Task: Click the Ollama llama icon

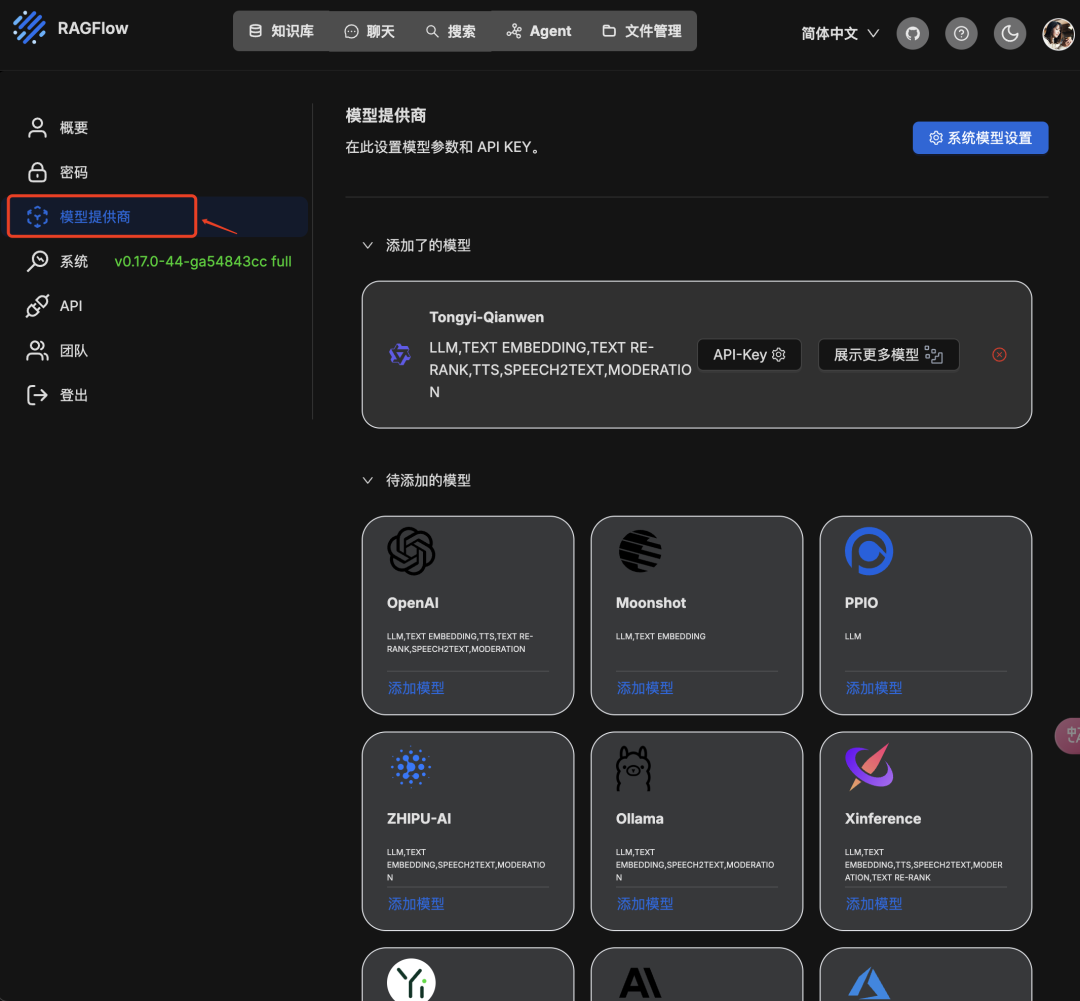Action: (x=633, y=768)
